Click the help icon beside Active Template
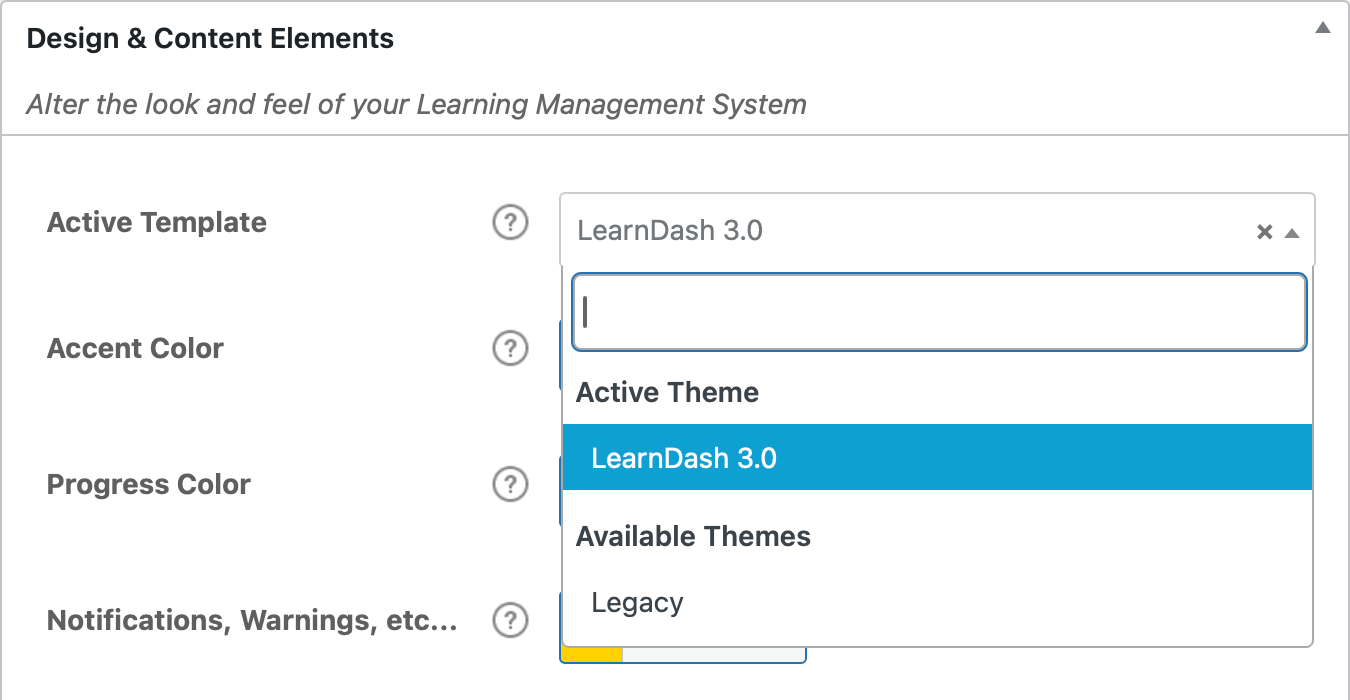The width and height of the screenshot is (1350, 700). pos(510,222)
